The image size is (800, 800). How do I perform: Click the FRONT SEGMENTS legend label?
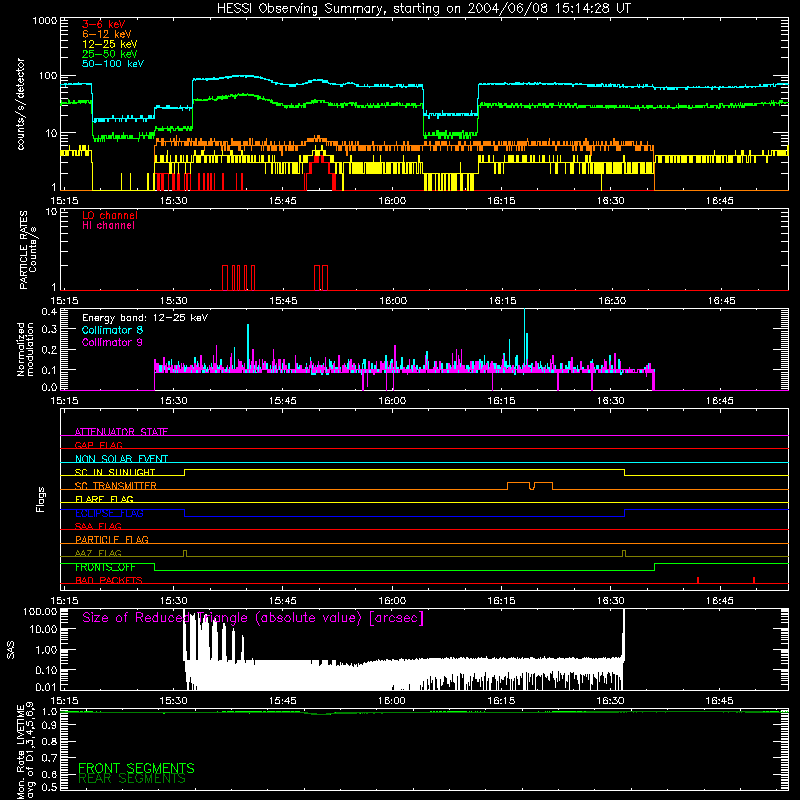tap(136, 768)
